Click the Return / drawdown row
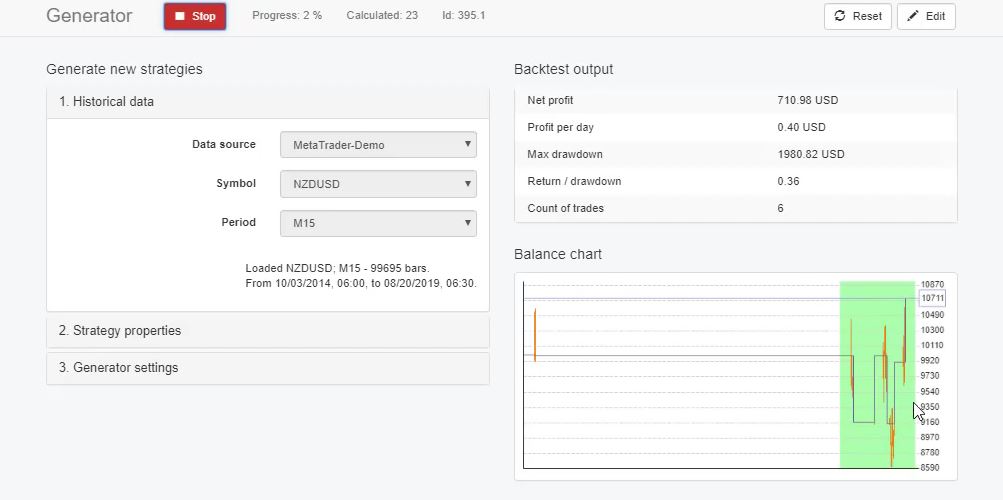Image resolution: width=1003 pixels, height=500 pixels. (735, 182)
